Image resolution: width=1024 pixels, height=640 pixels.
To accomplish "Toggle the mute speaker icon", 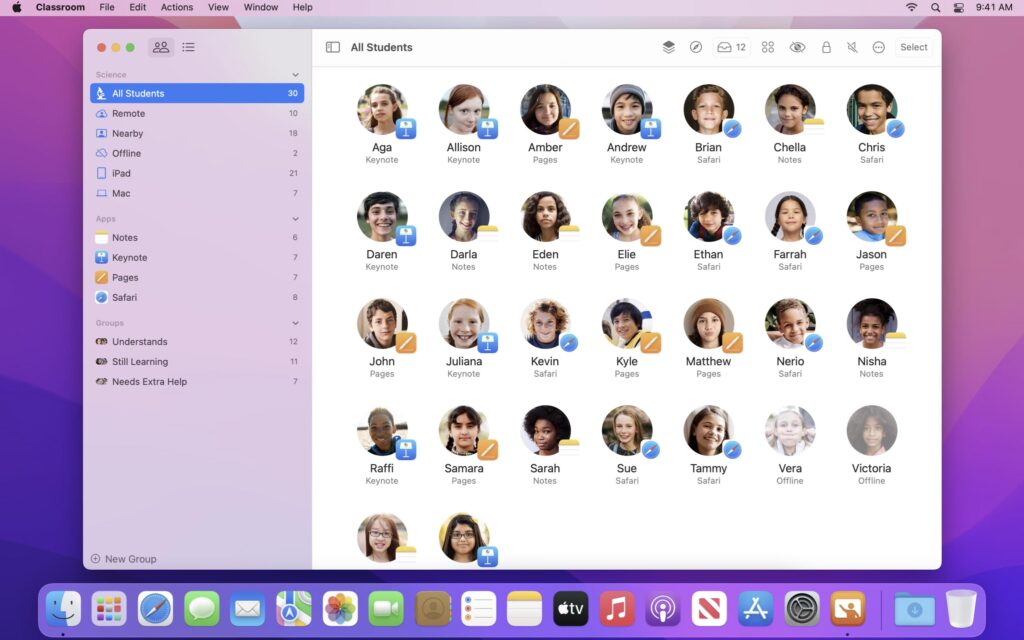I will pyautogui.click(x=852, y=47).
